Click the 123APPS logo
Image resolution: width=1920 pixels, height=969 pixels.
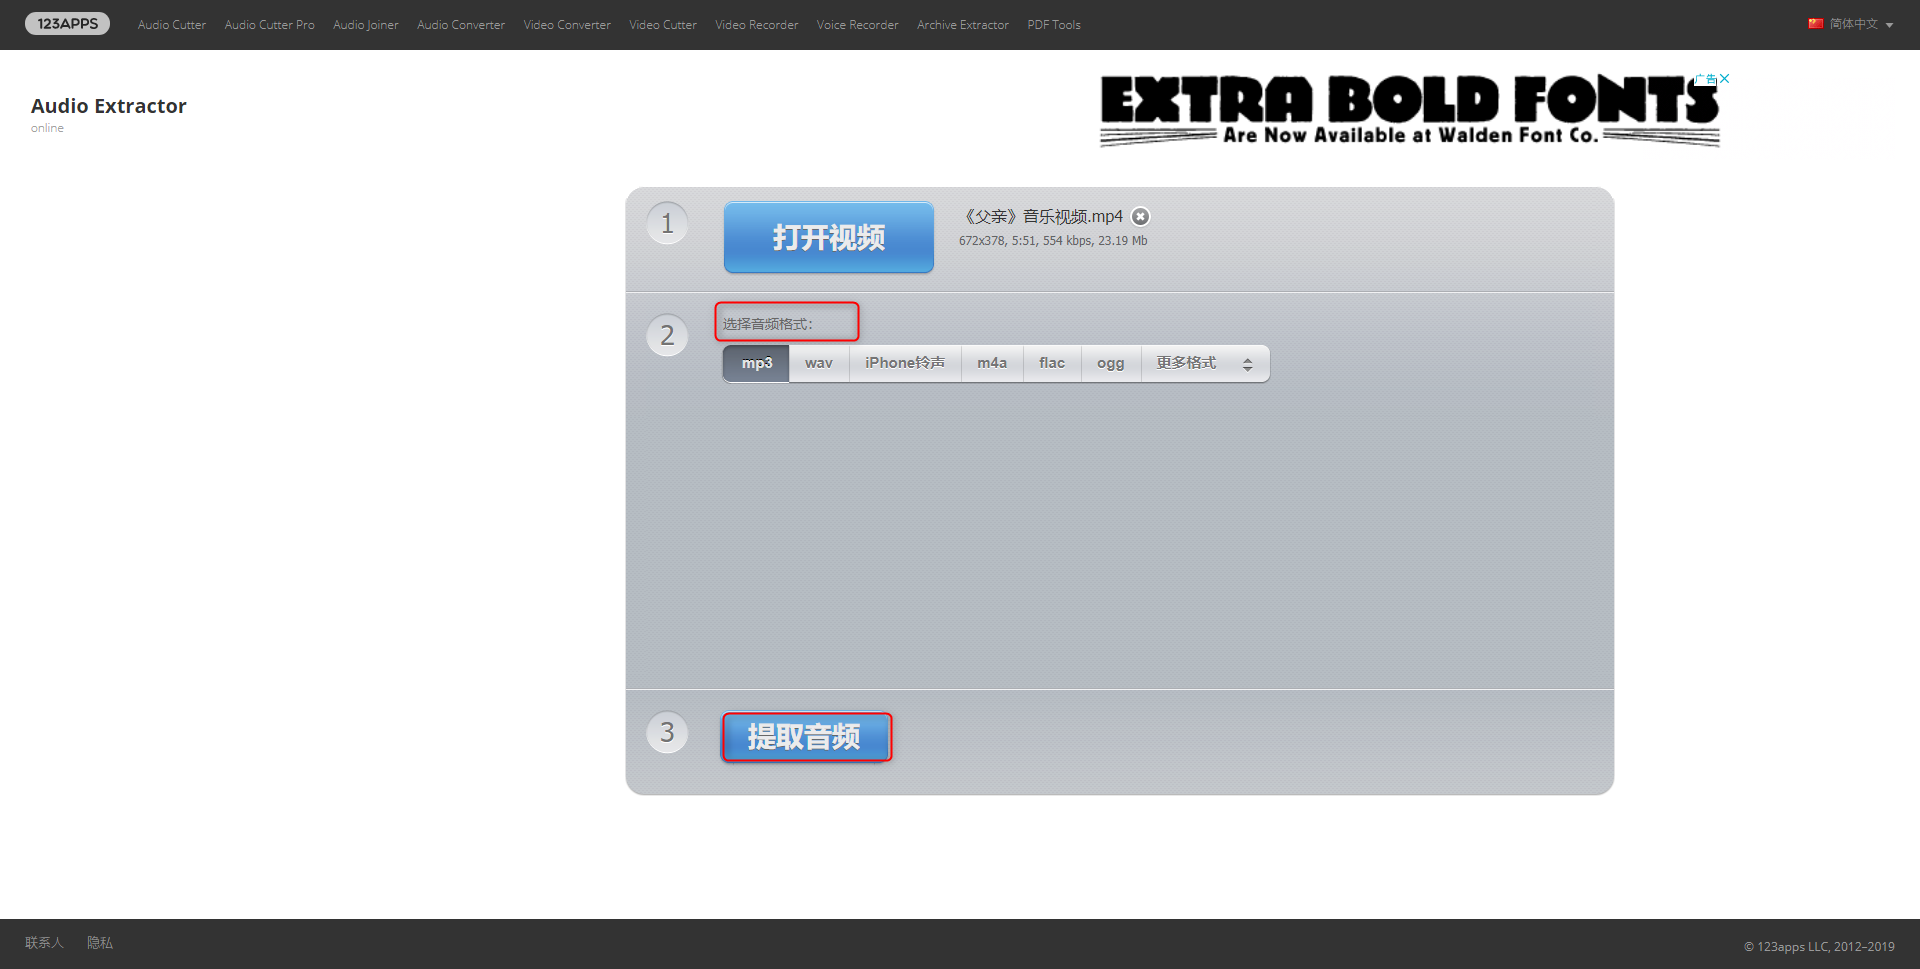(x=67, y=24)
